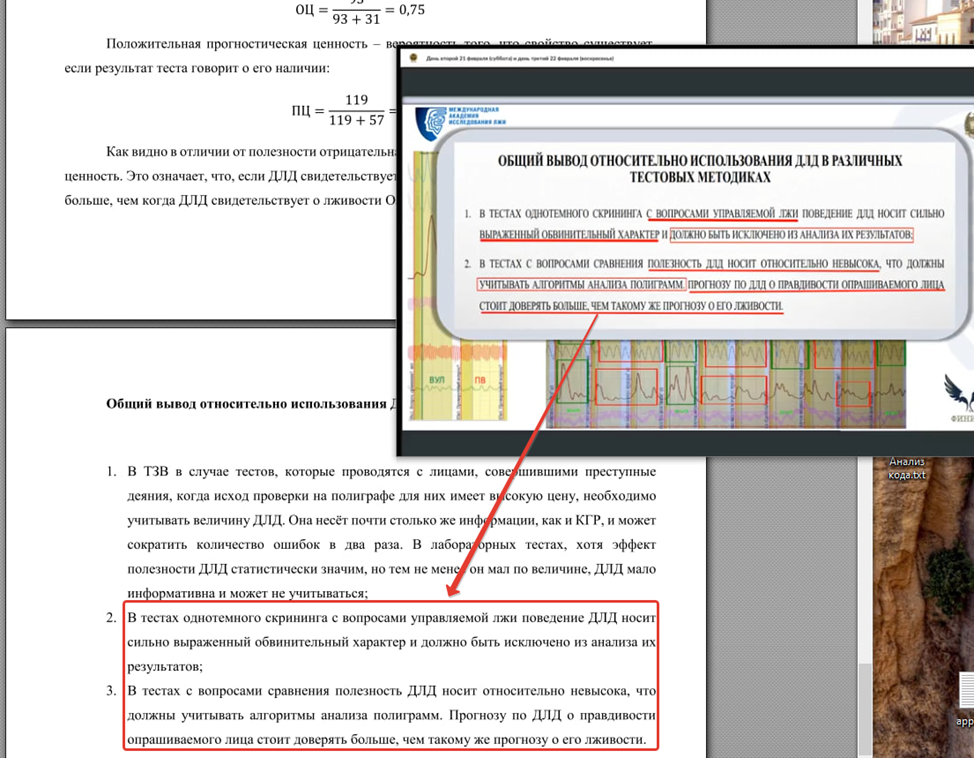Click the small emblem in overlay title bar
The image size is (974, 758).
pyautogui.click(x=407, y=59)
